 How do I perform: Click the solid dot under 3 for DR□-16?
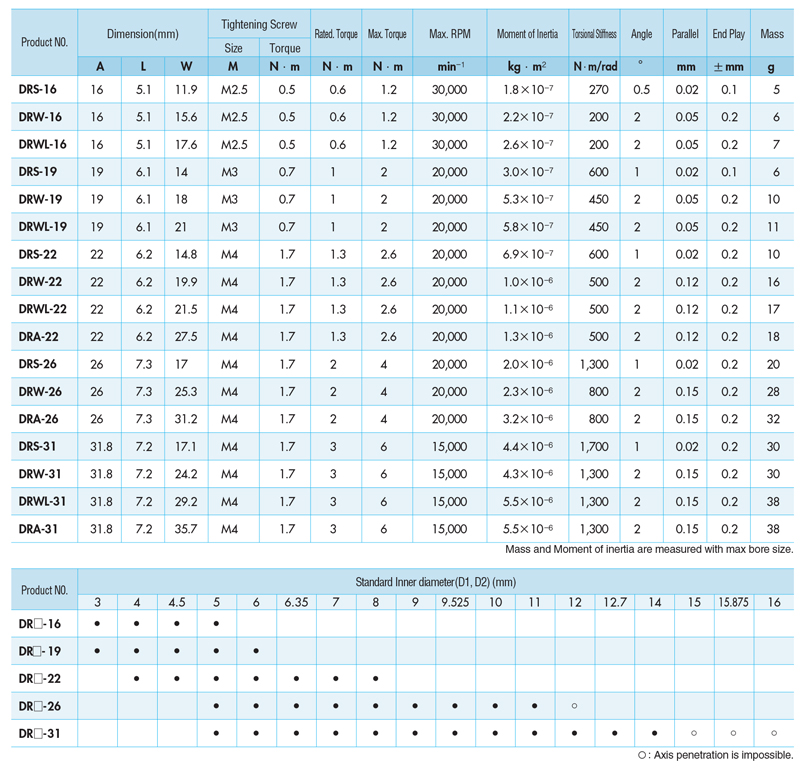coord(97,624)
